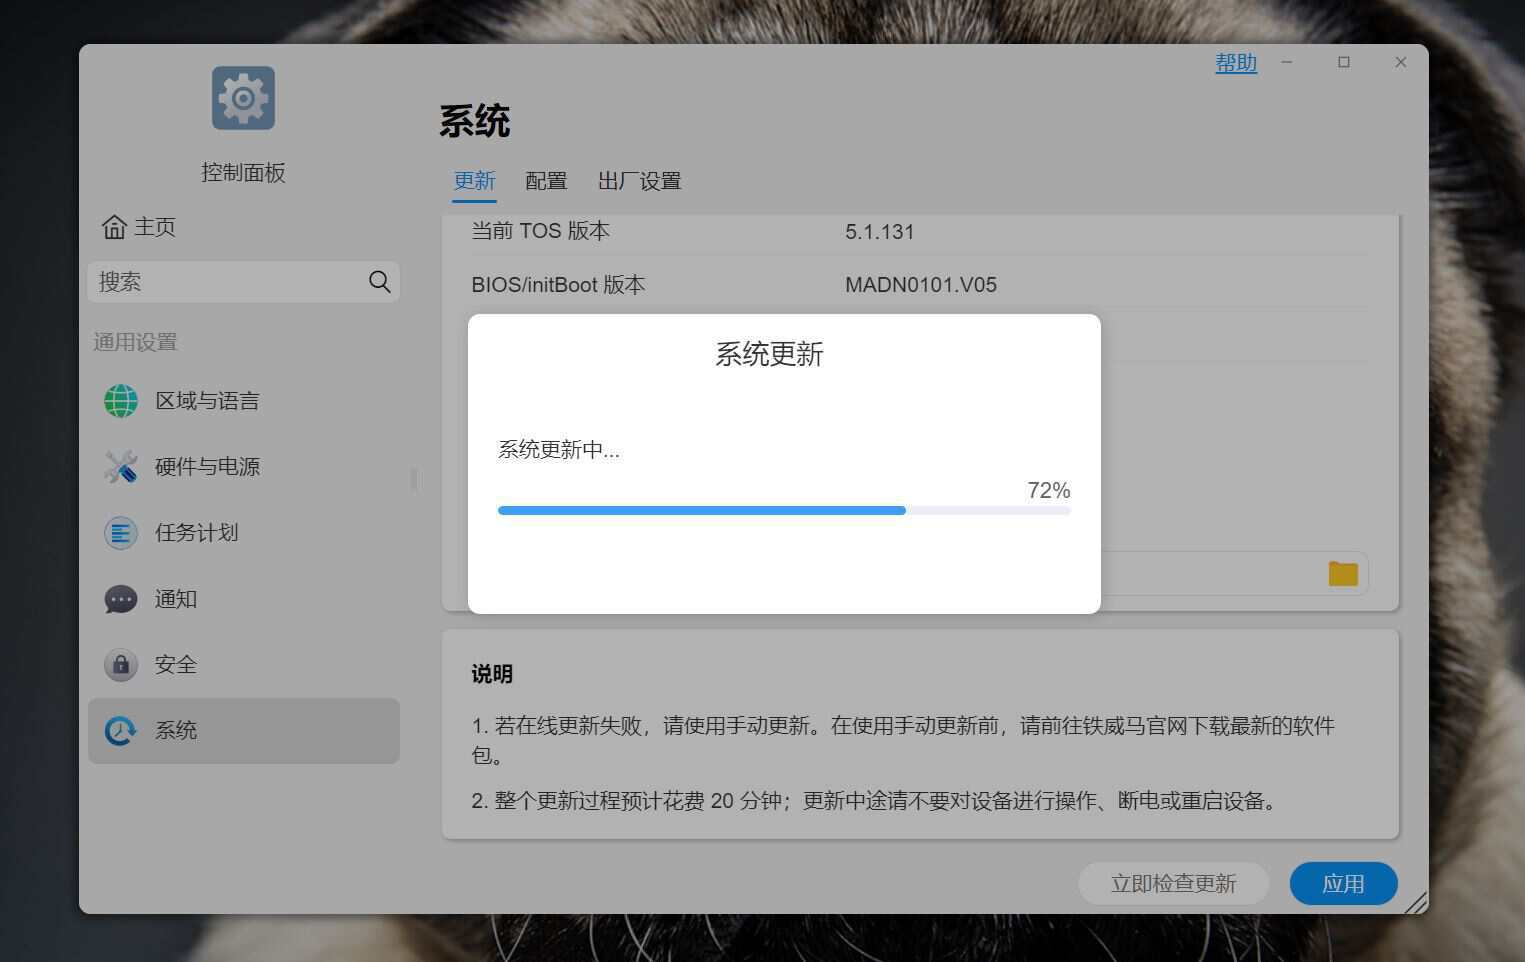This screenshot has width=1525, height=962.
Task: Click the 通用设置 section label
Action: pyautogui.click(x=135, y=342)
